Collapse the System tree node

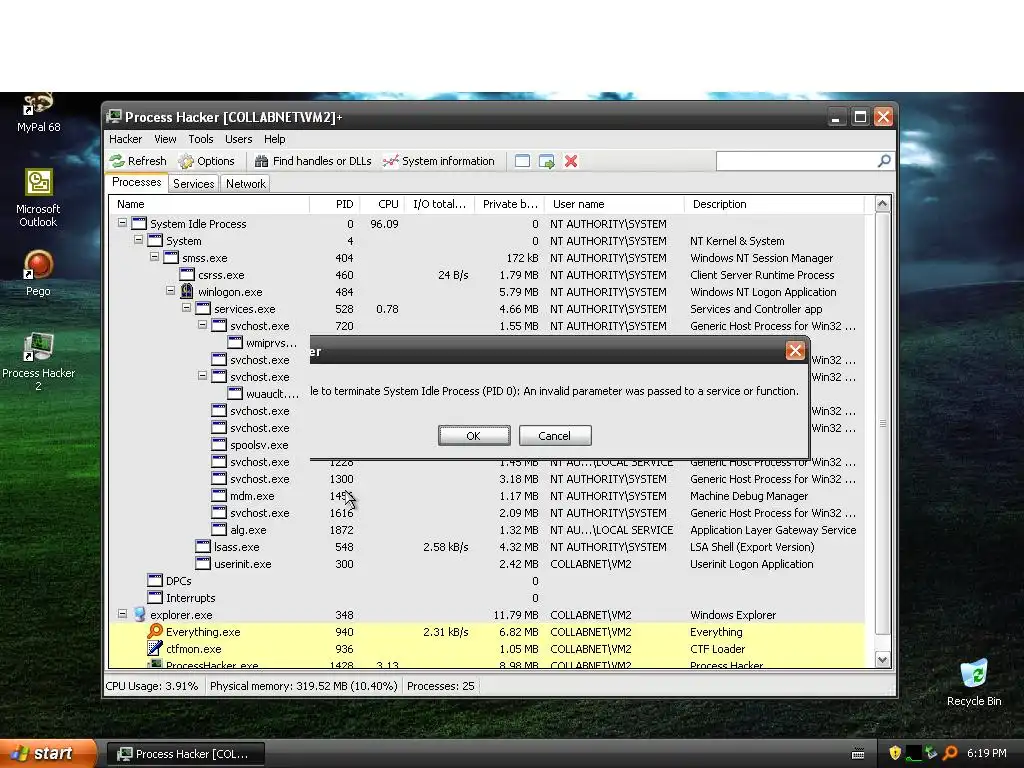point(138,240)
